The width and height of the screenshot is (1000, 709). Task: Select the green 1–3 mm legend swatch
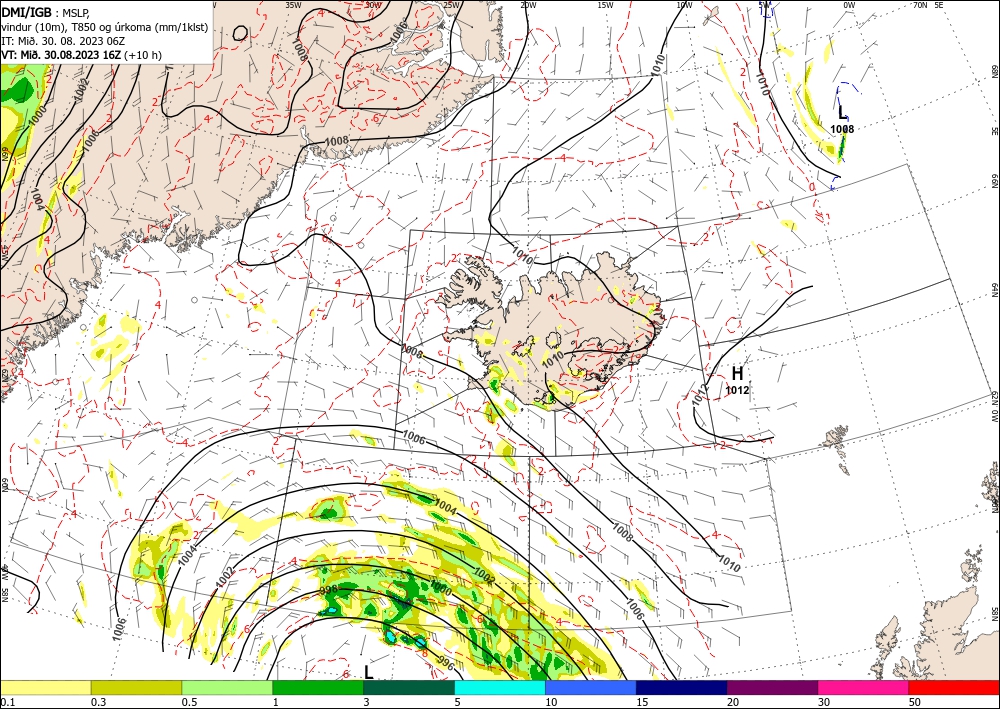pyautogui.click(x=318, y=687)
